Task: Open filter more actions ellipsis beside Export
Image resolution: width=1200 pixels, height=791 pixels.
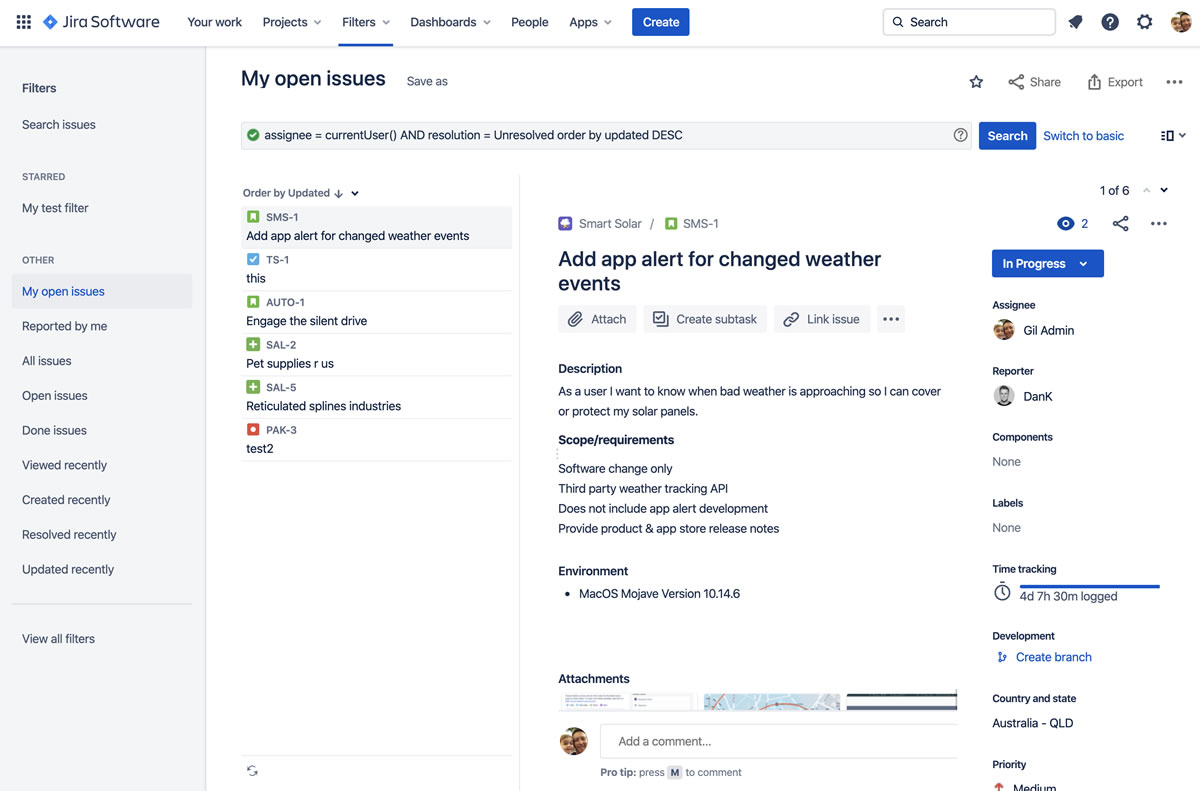Action: click(x=1174, y=82)
